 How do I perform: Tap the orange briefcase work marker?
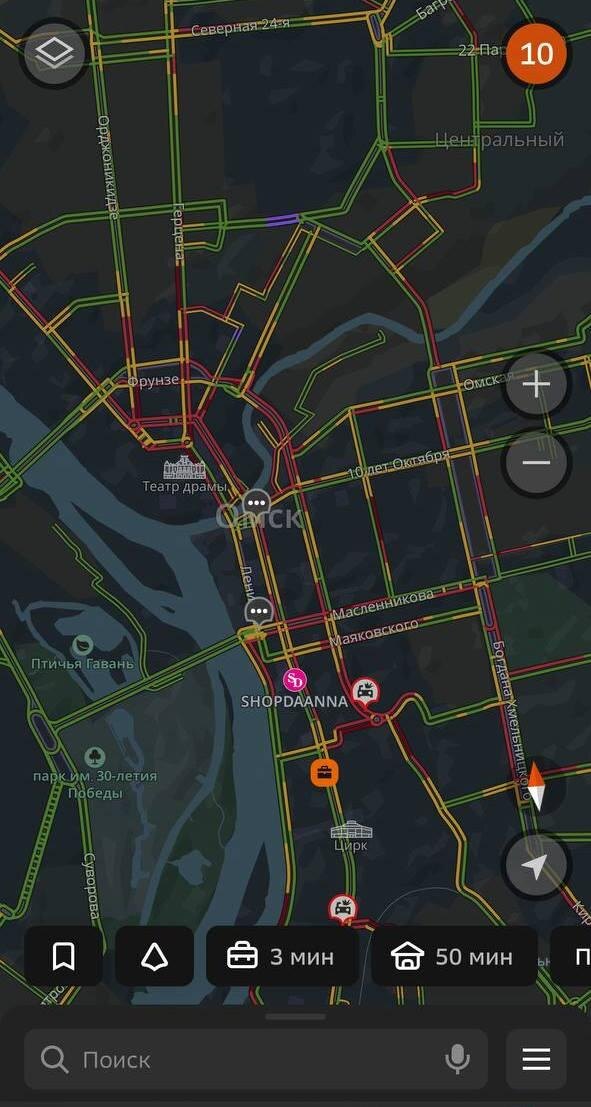(325, 773)
